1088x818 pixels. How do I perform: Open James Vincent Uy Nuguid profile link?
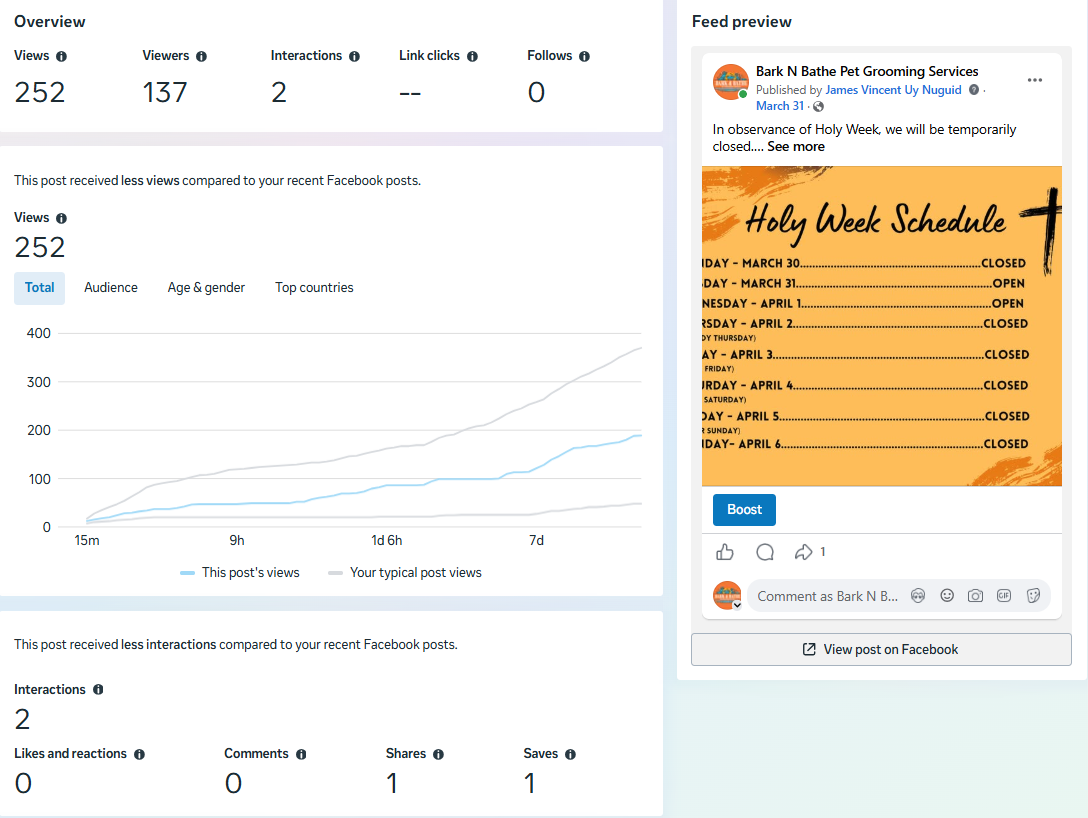click(x=893, y=90)
